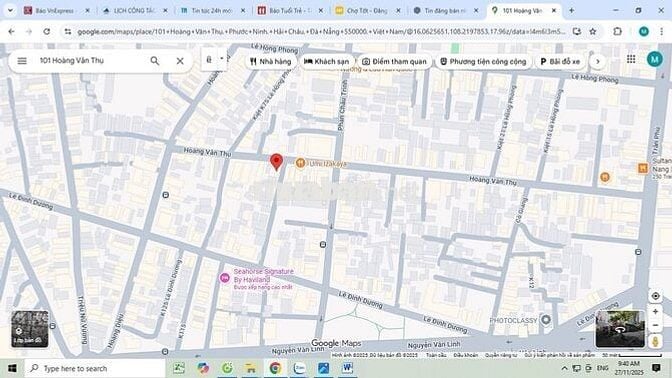View site information icon in address bar
The image size is (672, 378).
click(68, 31)
